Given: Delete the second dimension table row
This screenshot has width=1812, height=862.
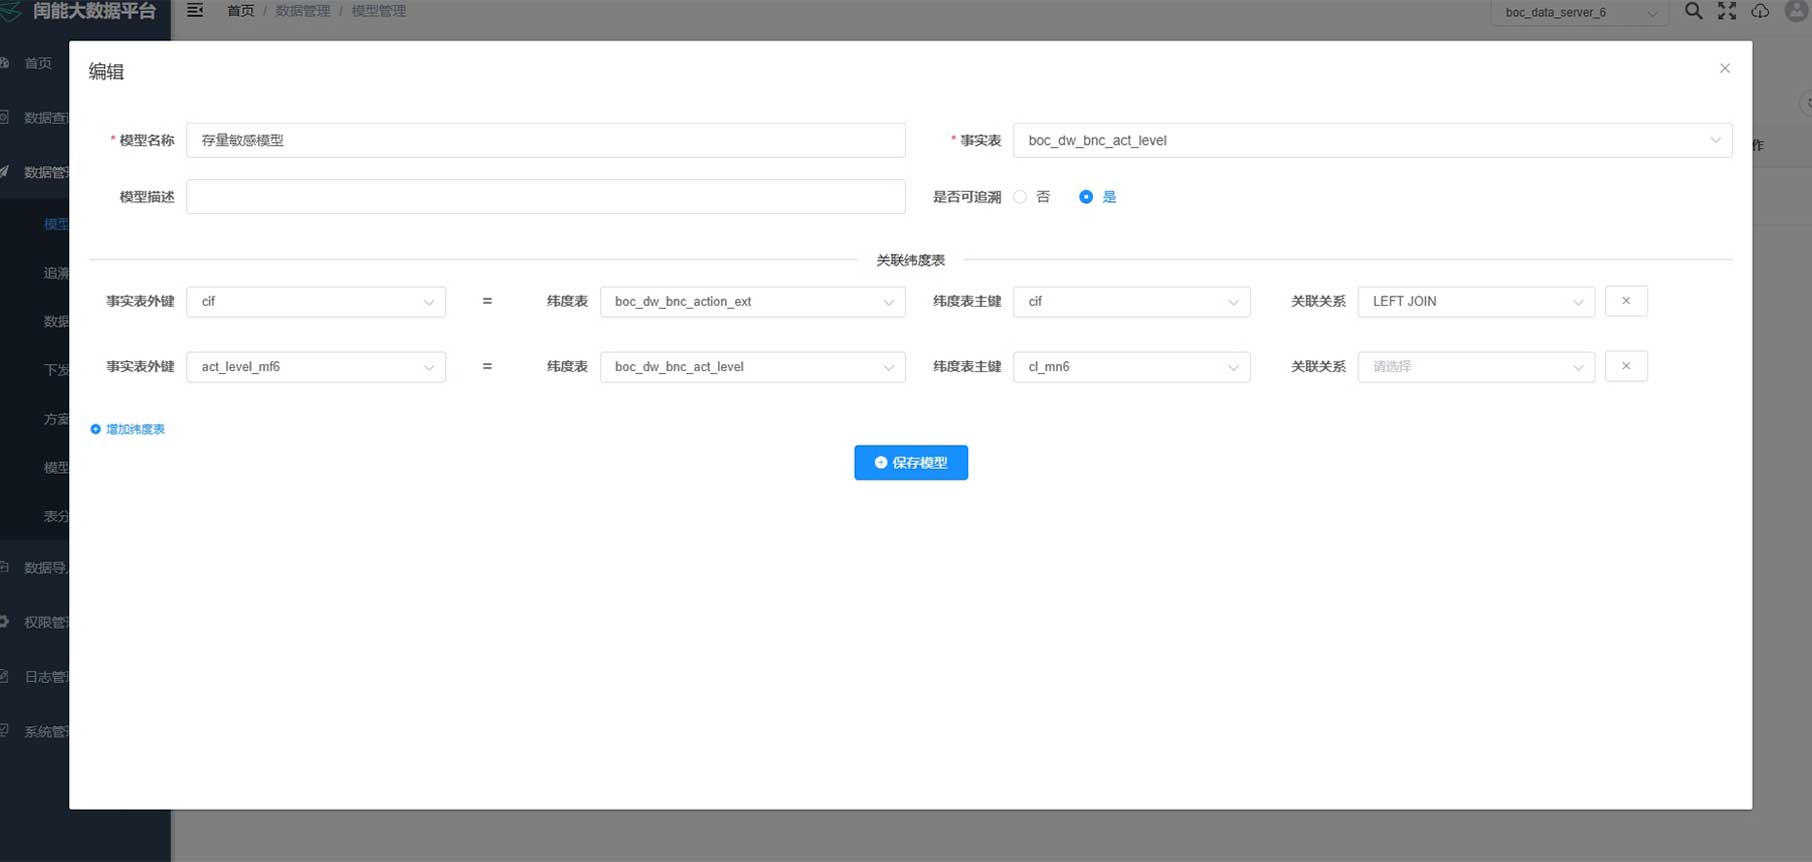Looking at the screenshot, I should 1625,366.
